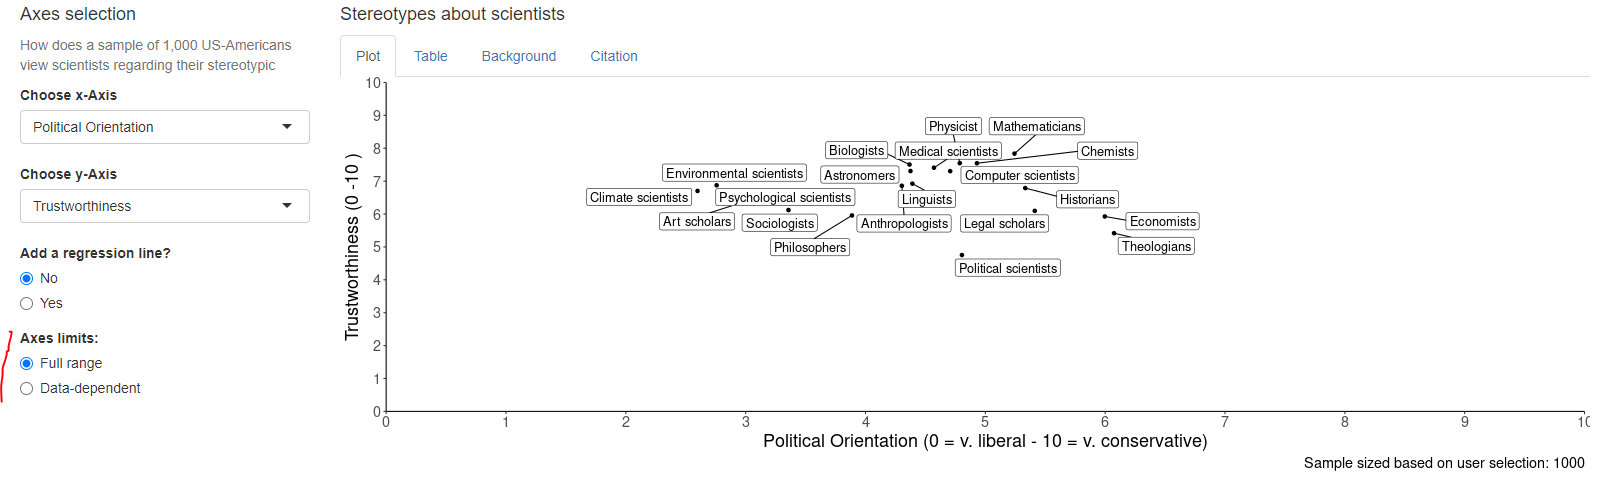Click the Theologians data label
The height and width of the screenshot is (500, 1600).
pos(1156,246)
